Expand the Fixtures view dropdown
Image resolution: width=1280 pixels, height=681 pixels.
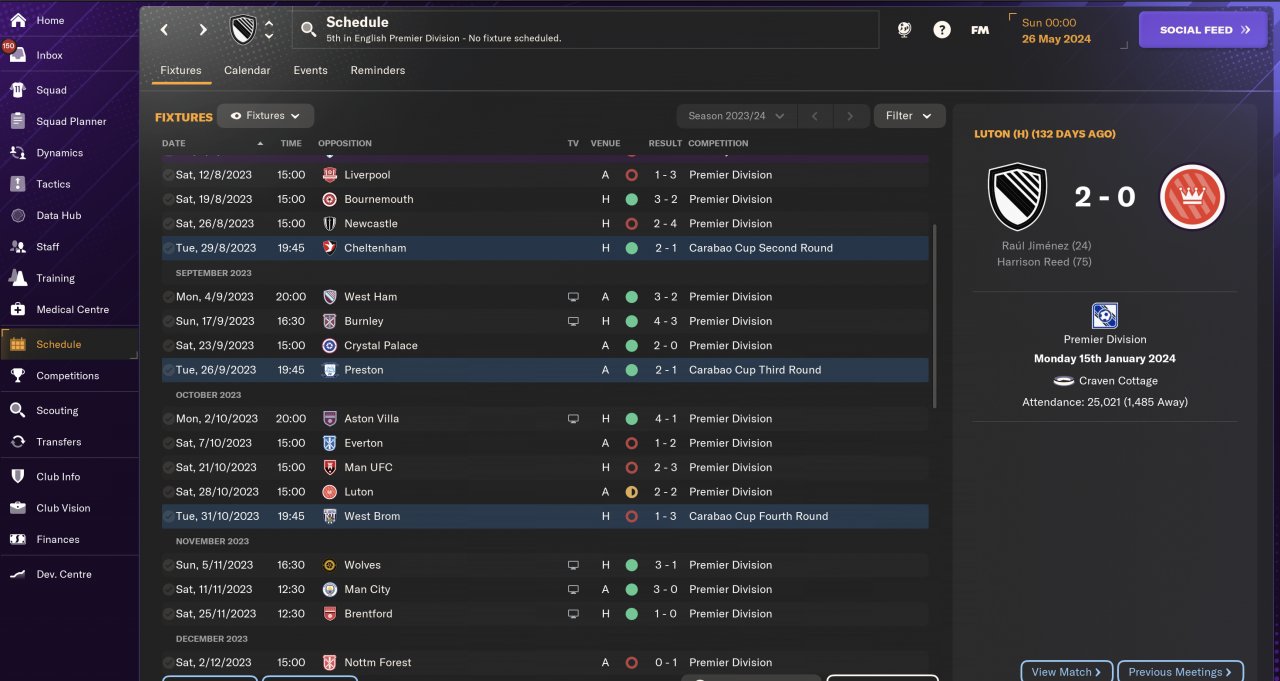[266, 116]
